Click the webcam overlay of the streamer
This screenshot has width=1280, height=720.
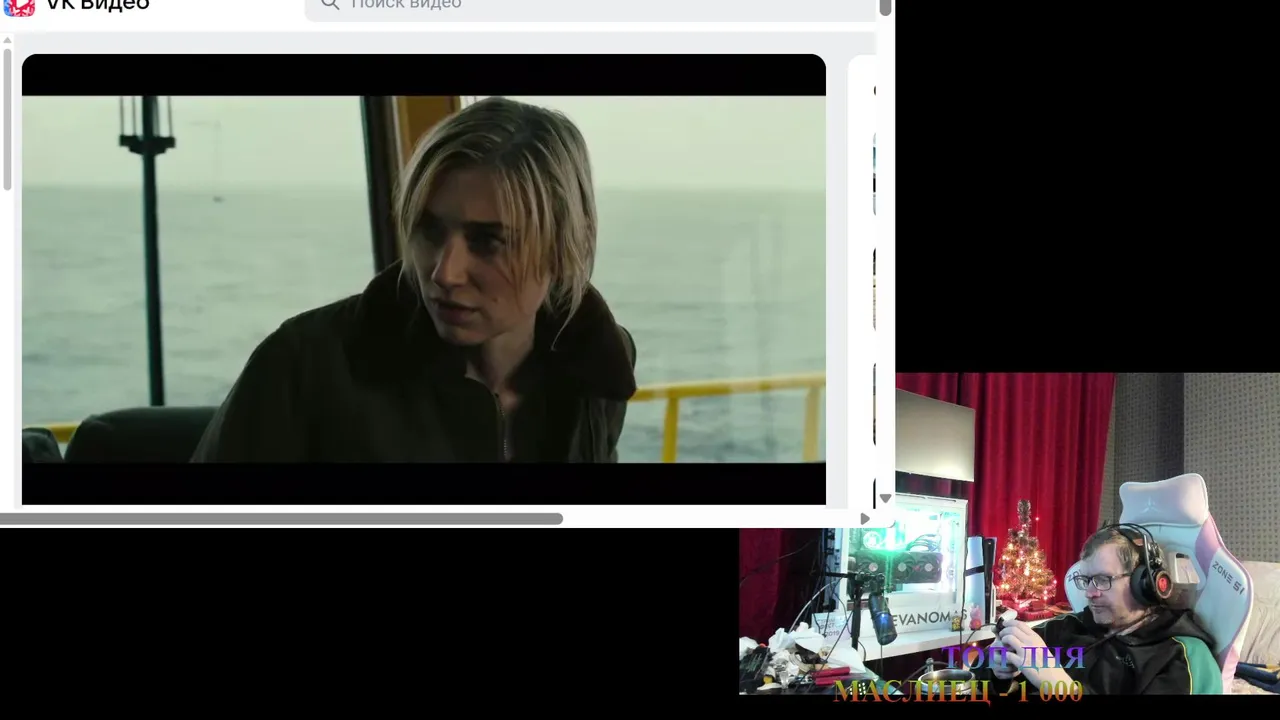(x=1009, y=534)
